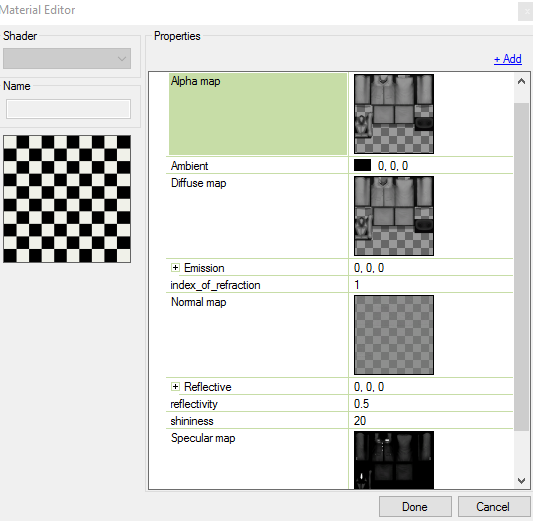Expand the Emission property
533x521 pixels.
coord(175,268)
